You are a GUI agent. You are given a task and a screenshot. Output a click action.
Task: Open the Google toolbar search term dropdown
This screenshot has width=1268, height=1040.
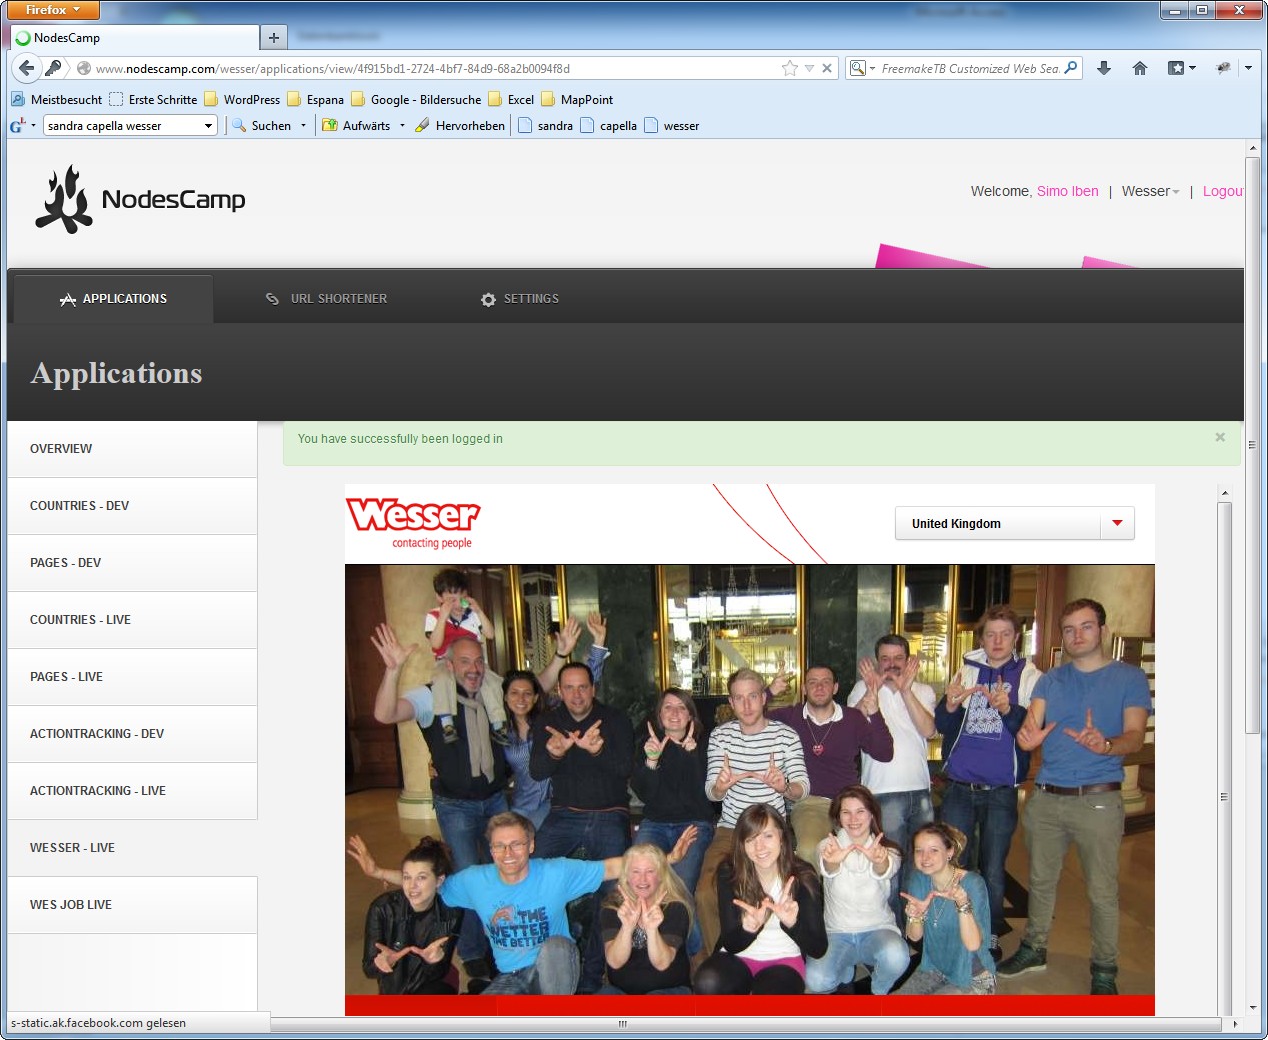click(x=208, y=126)
